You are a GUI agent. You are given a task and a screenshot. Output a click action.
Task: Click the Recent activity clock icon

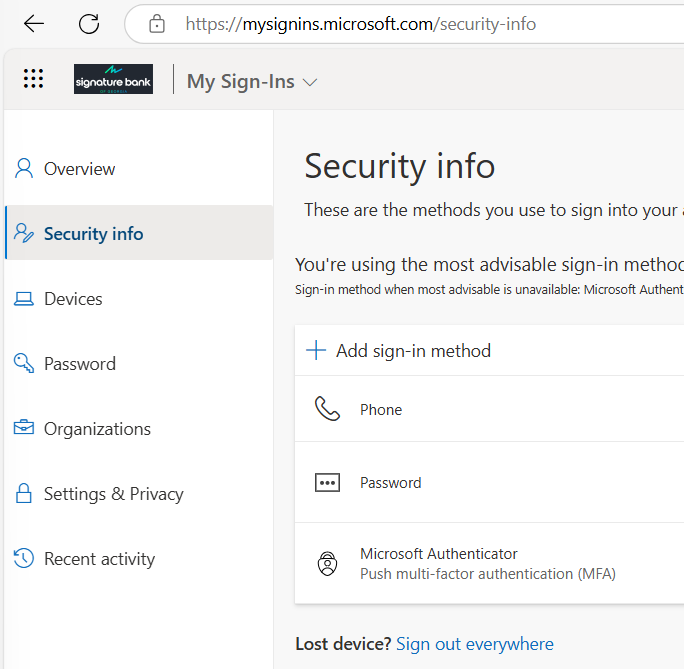pos(24,558)
